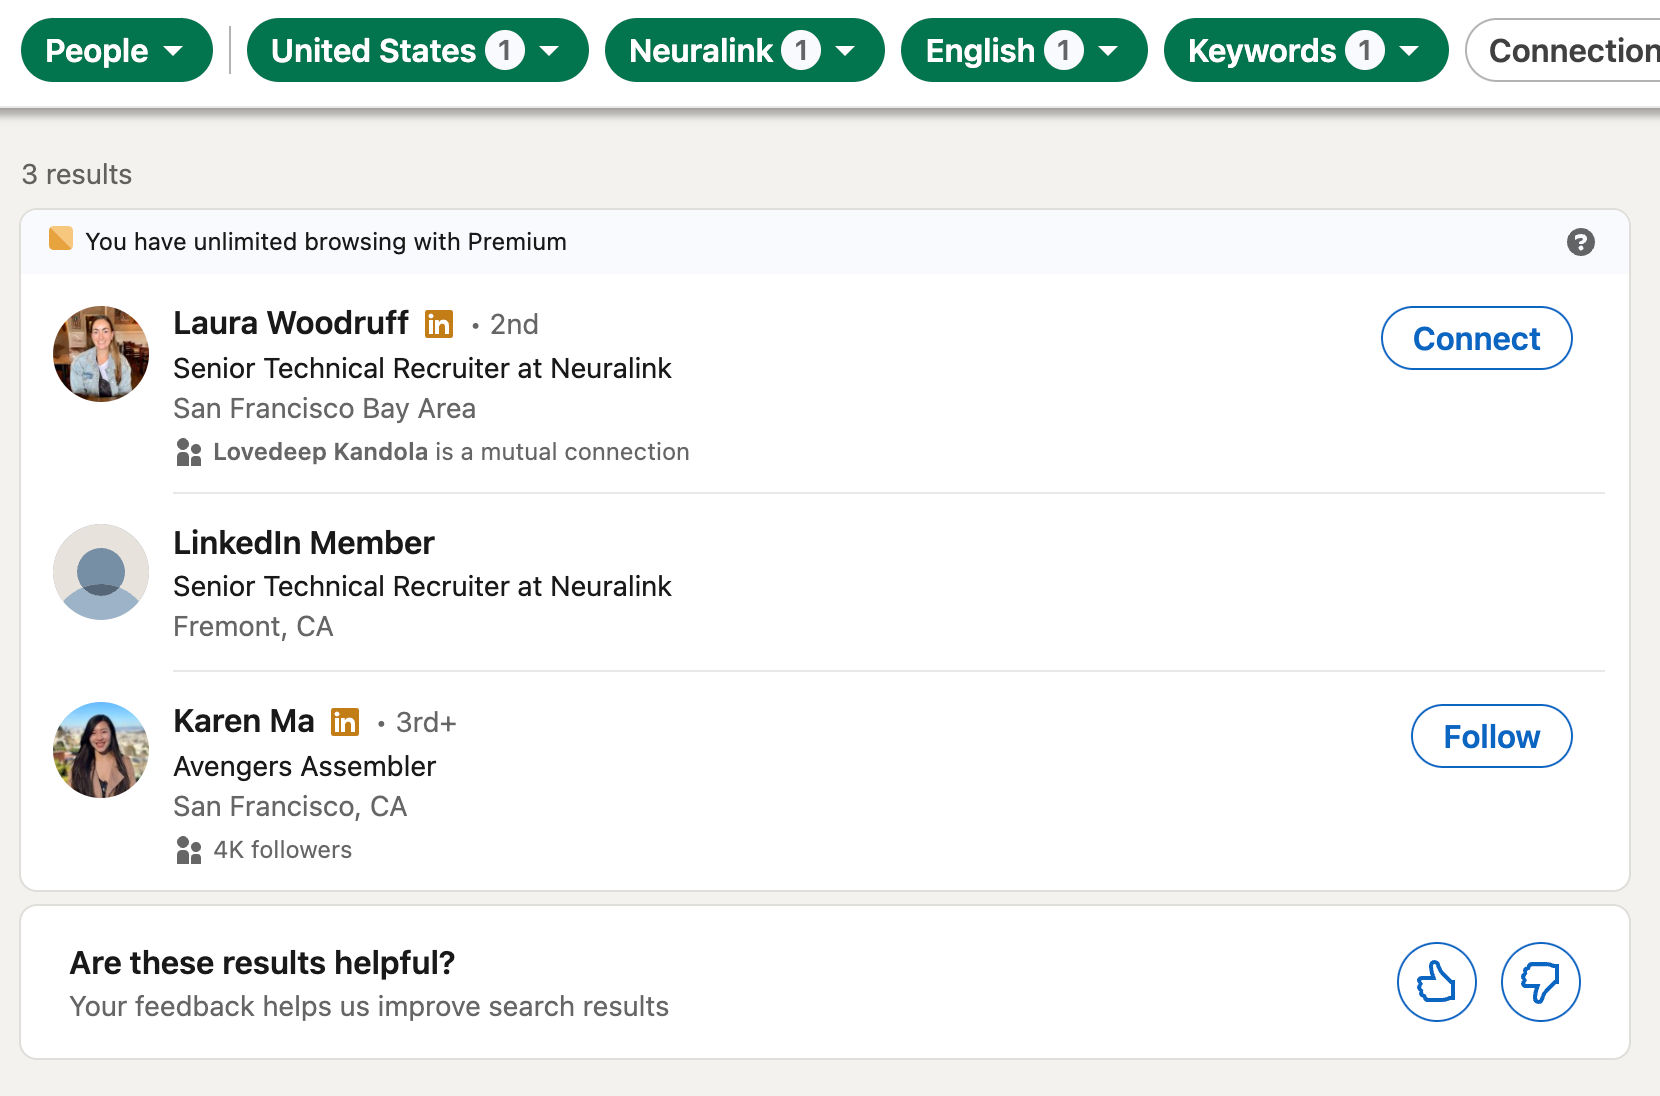Open Lovedeep Kandola mutual connection link
The image size is (1660, 1096).
pyautogui.click(x=320, y=452)
